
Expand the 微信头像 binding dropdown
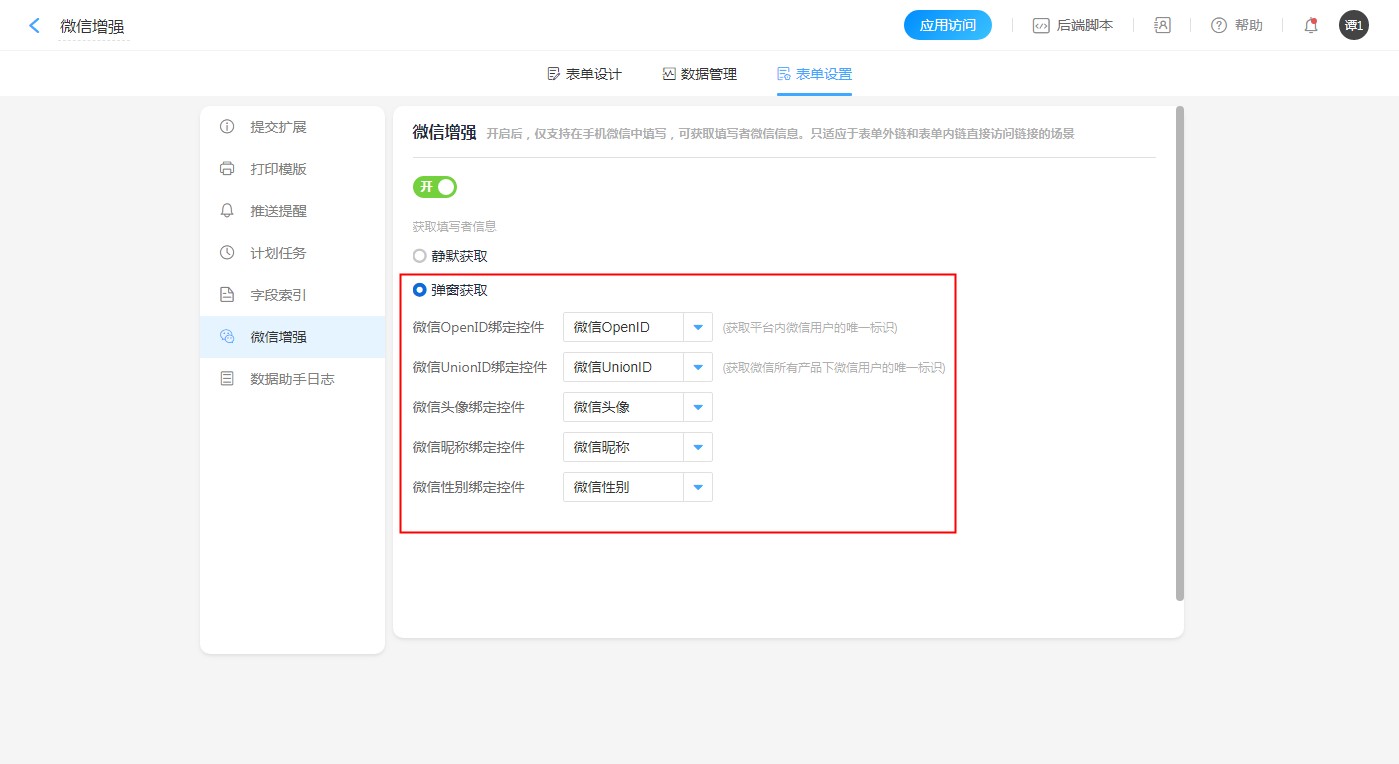tap(697, 407)
